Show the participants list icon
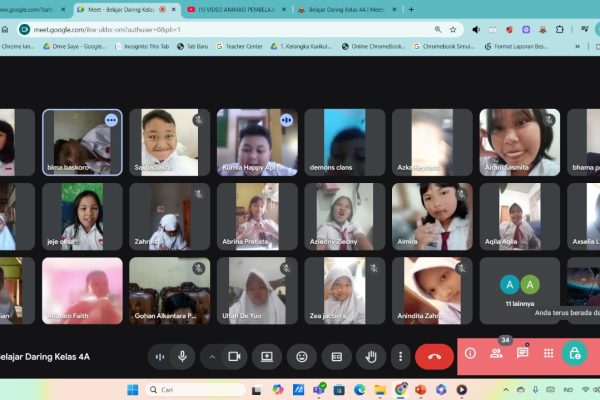Image resolution: width=600 pixels, height=400 pixels. (x=496, y=353)
